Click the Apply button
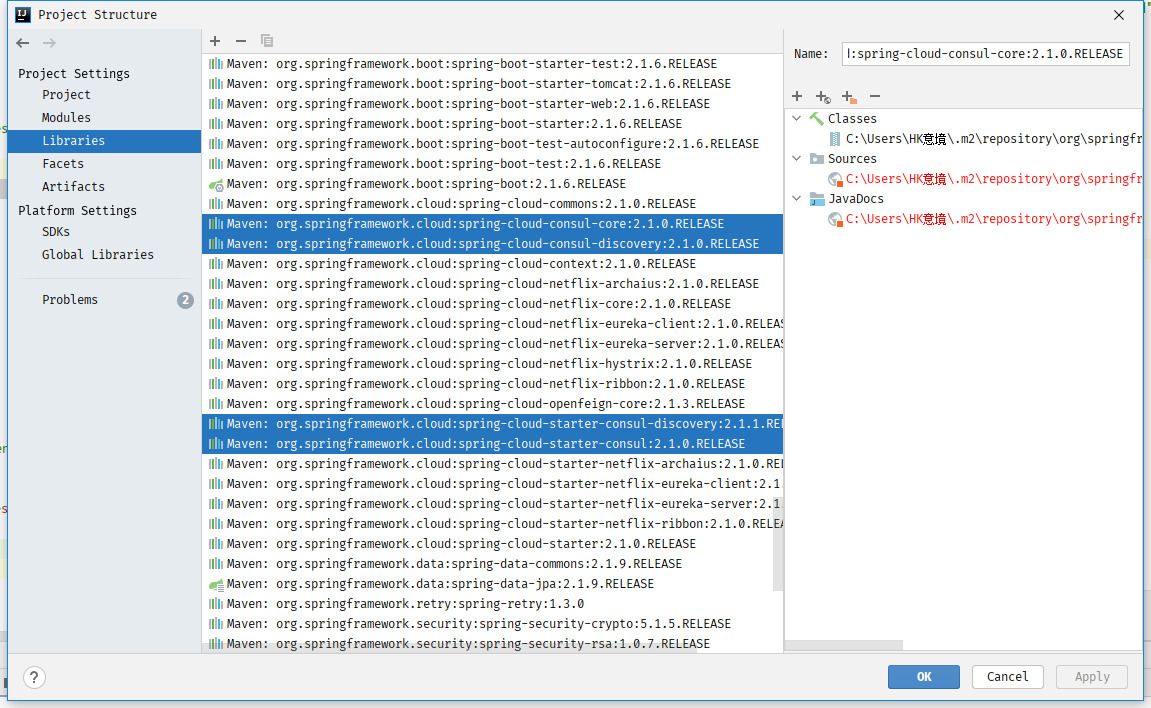This screenshot has height=708, width=1151. (1092, 676)
